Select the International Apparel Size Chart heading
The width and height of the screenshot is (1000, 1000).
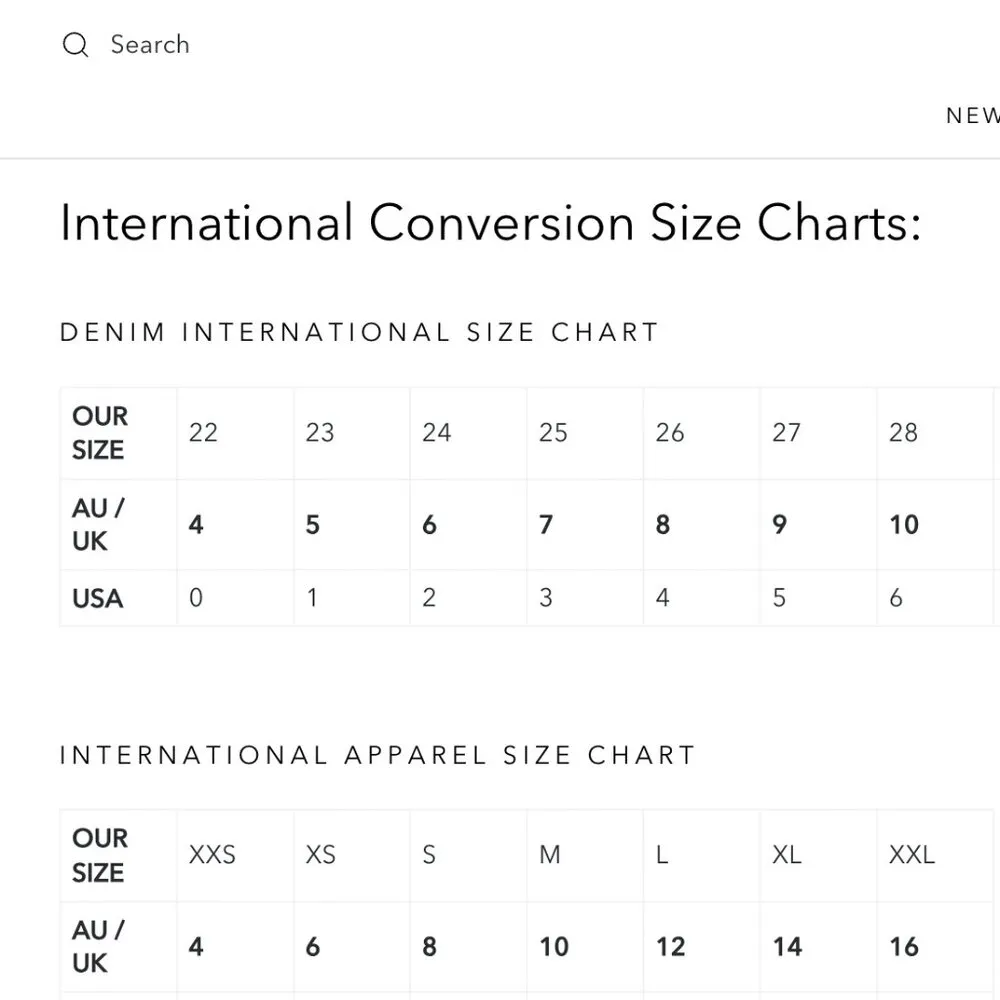[377, 755]
